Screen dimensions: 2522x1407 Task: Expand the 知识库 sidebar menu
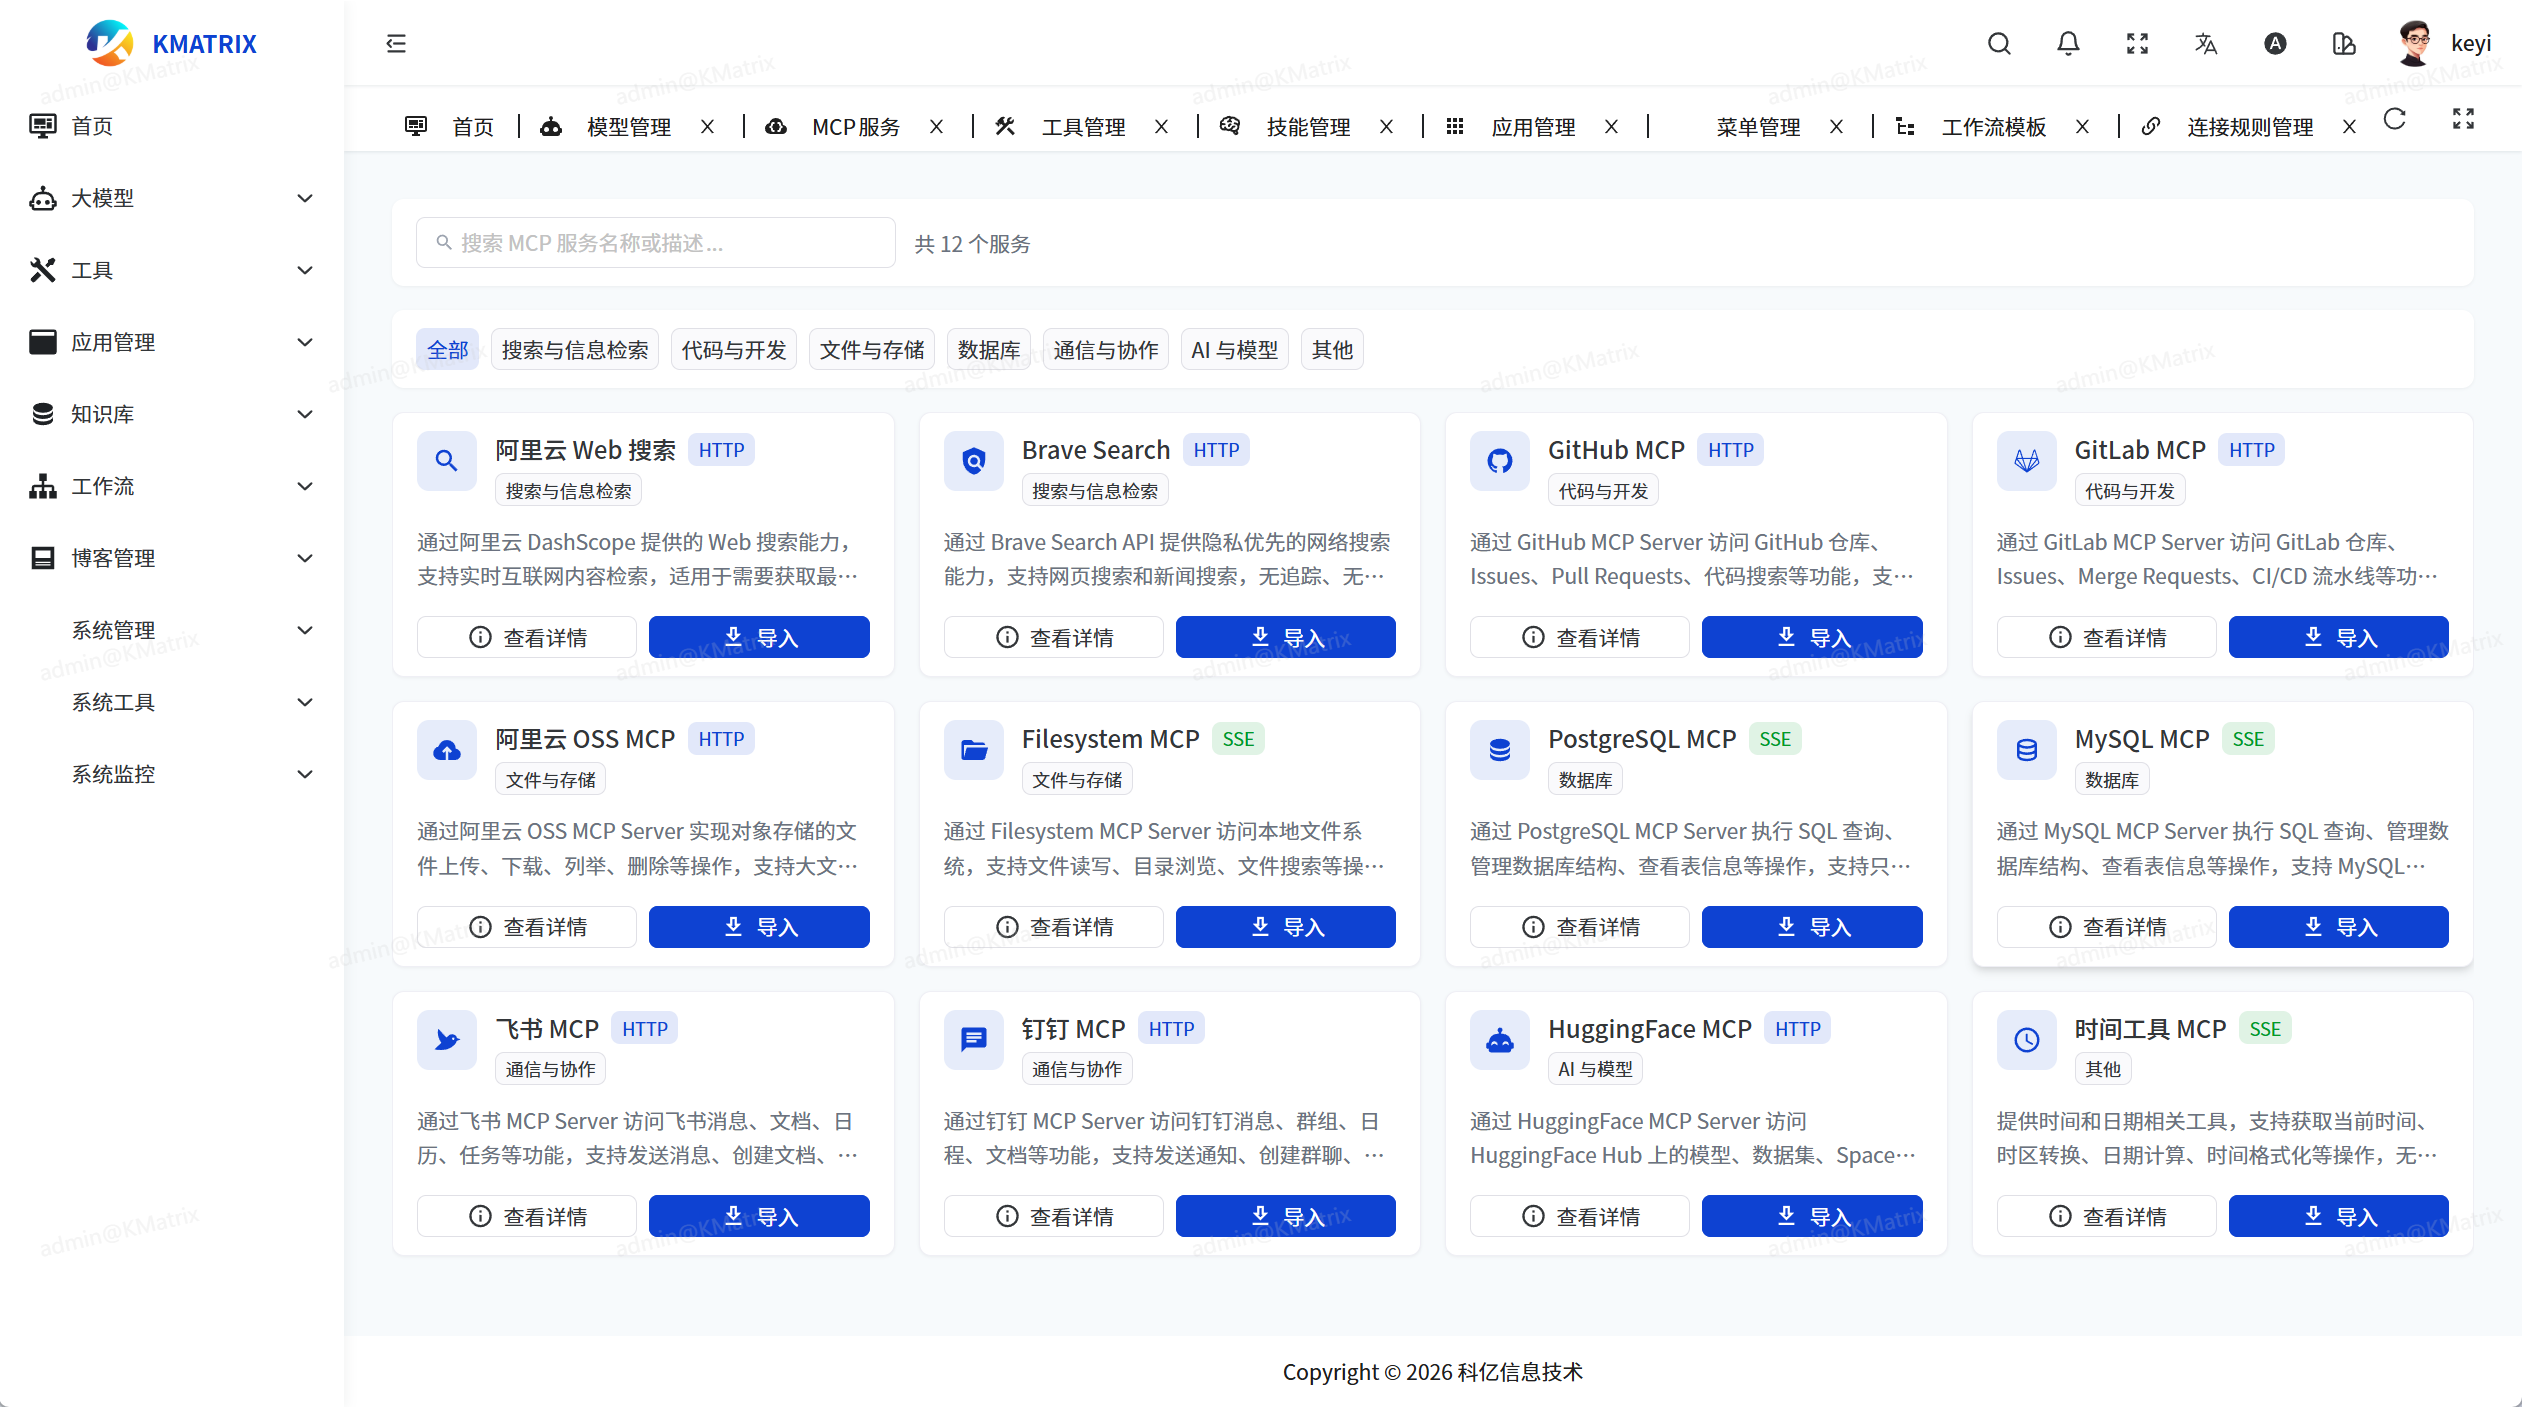pos(172,414)
